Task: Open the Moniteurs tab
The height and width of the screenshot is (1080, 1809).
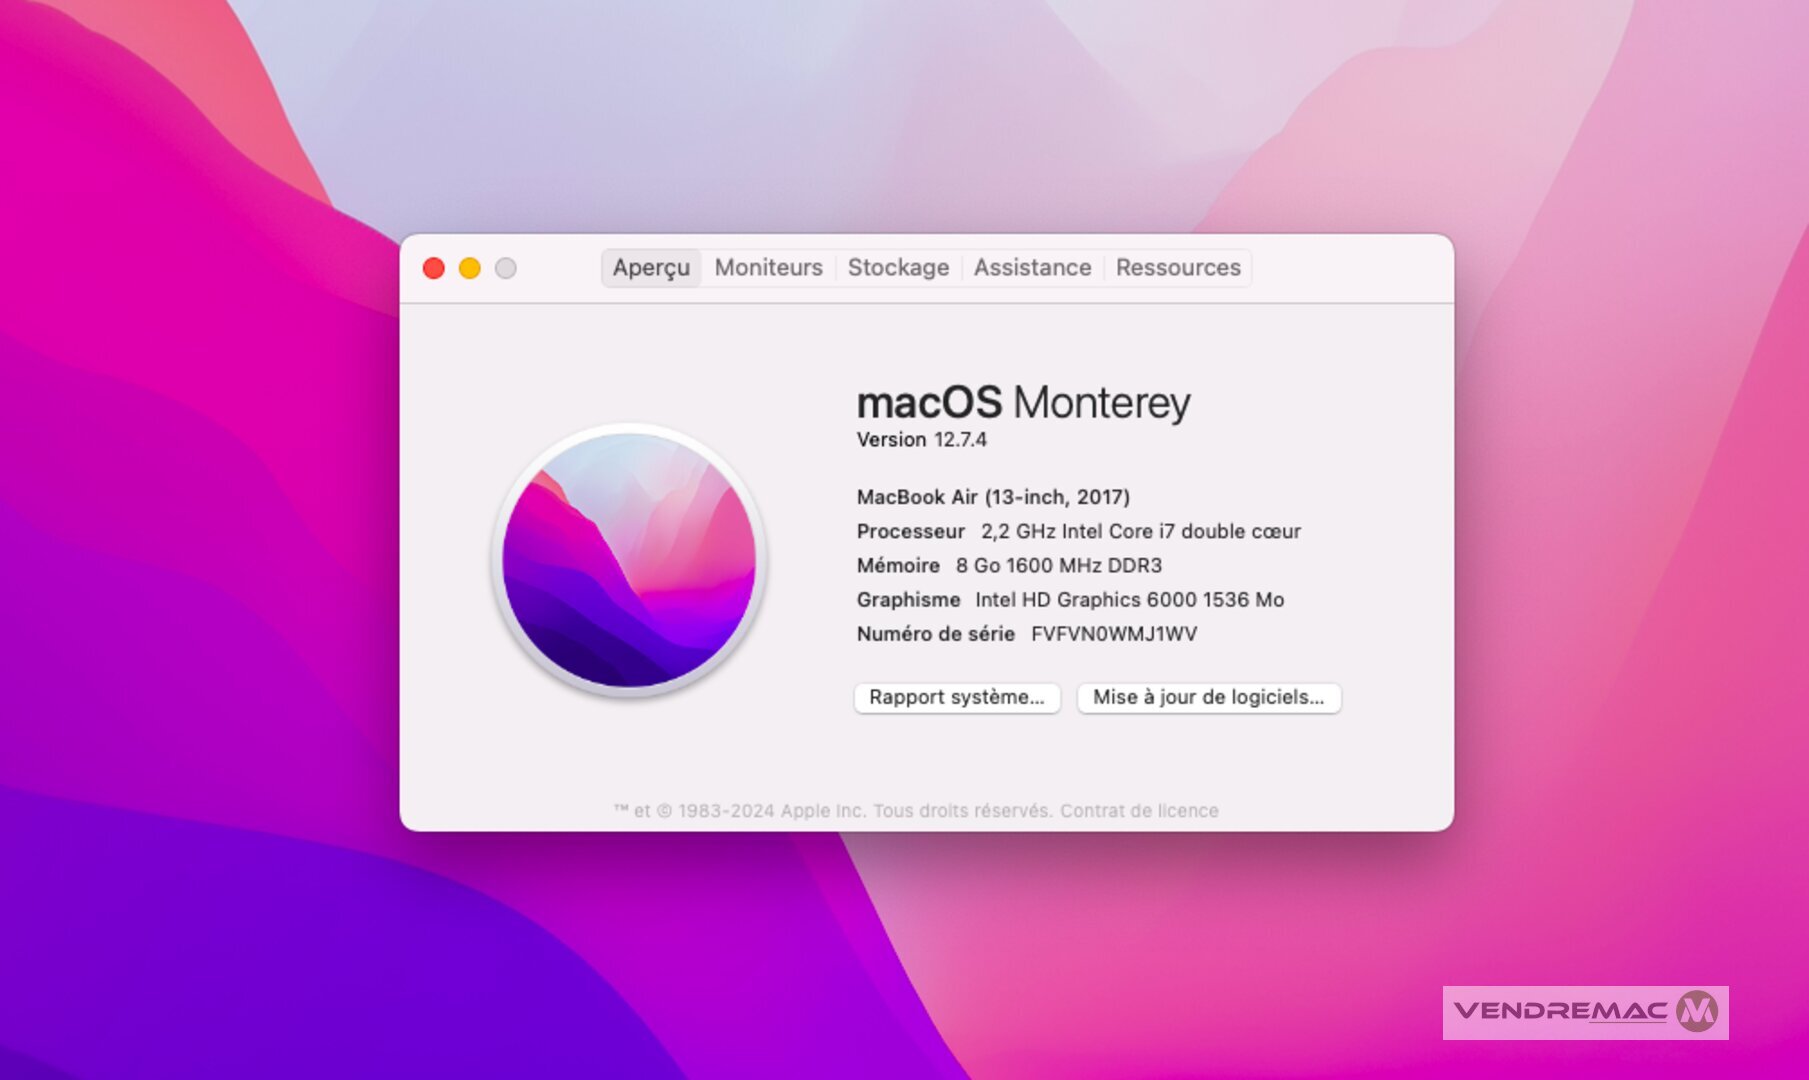Action: pyautogui.click(x=768, y=268)
